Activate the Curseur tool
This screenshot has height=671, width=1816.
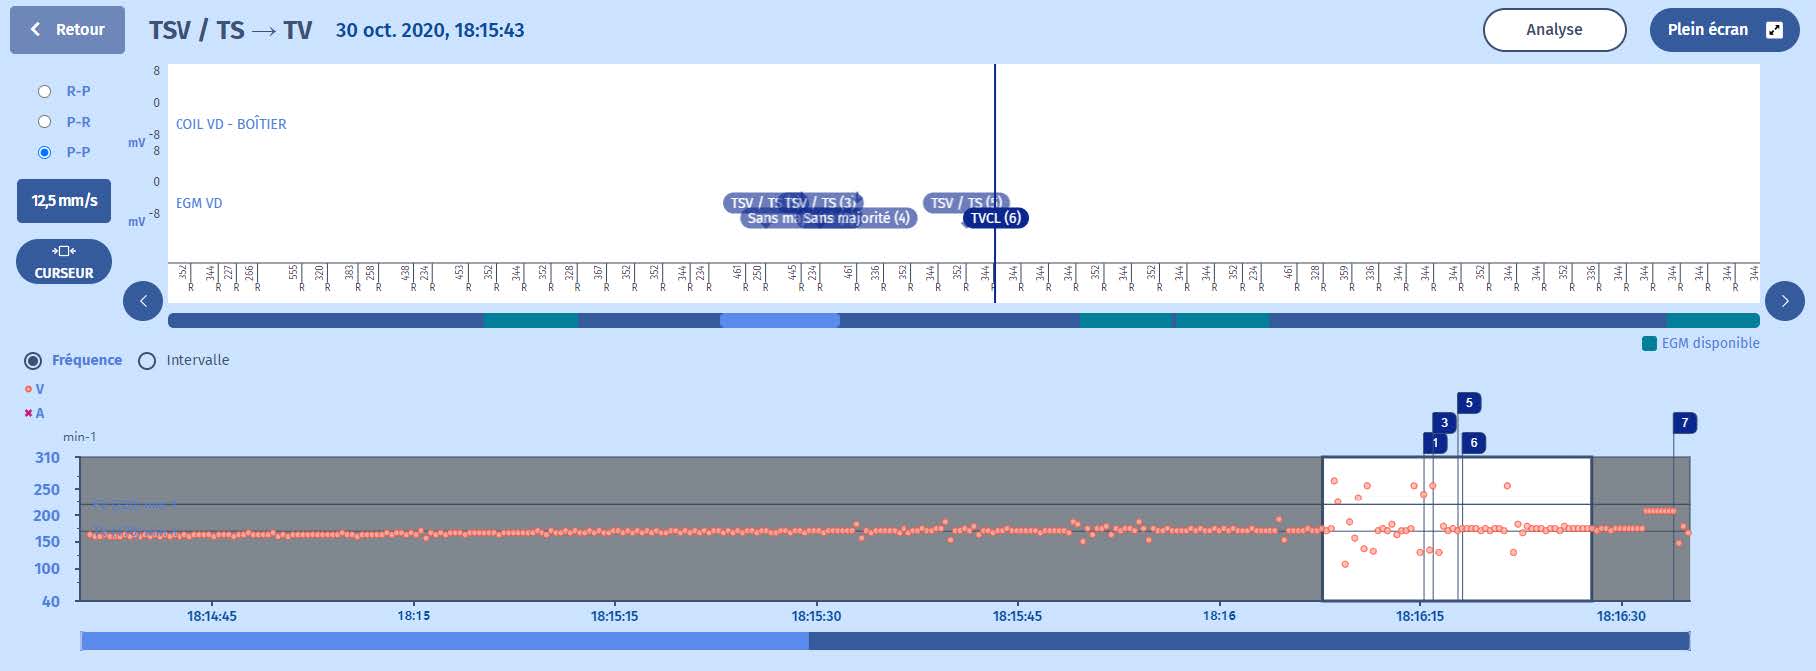click(x=64, y=262)
